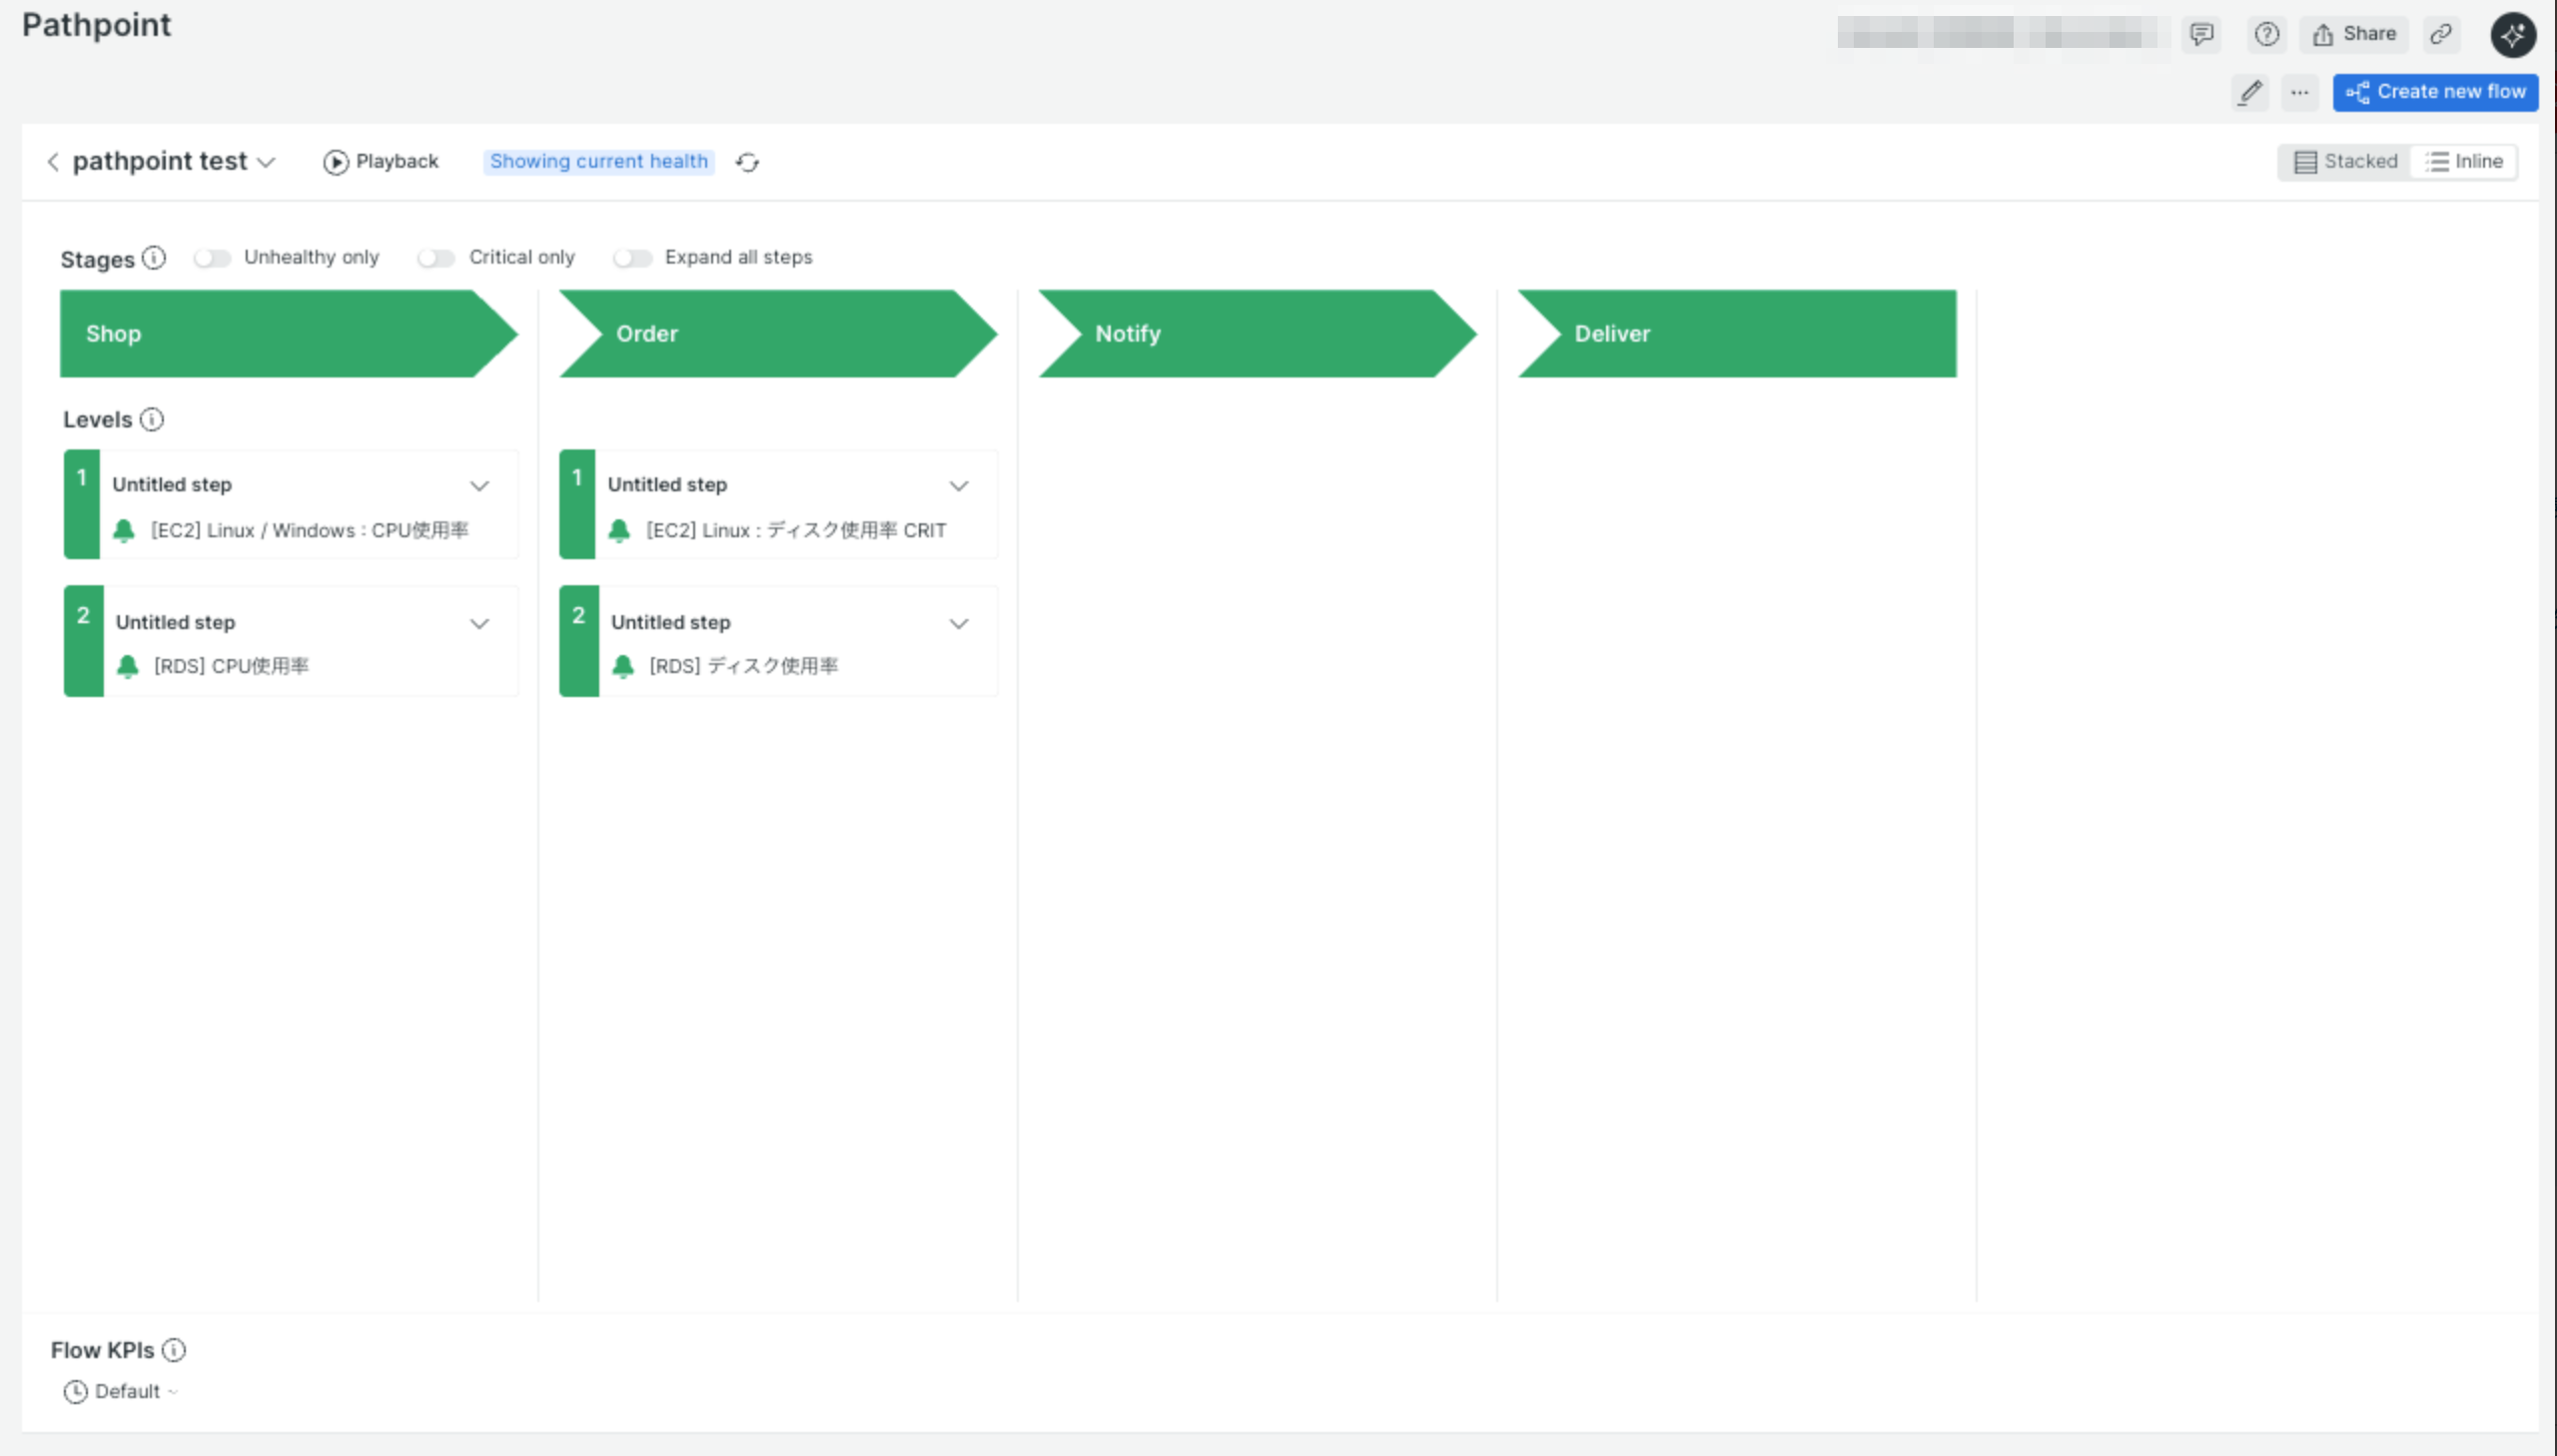This screenshot has height=1456, width=2557.
Task: Click the refresh health icon
Action: point(747,162)
